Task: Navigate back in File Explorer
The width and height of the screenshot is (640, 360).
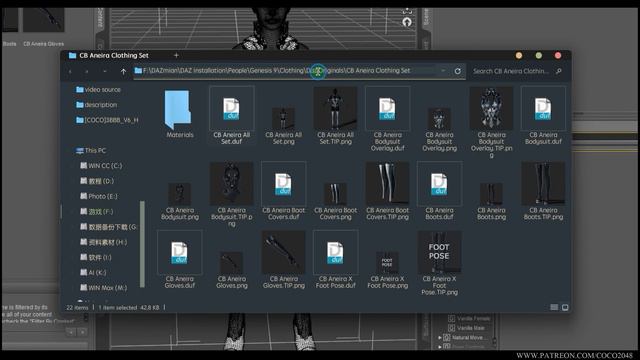Action: tap(70, 71)
